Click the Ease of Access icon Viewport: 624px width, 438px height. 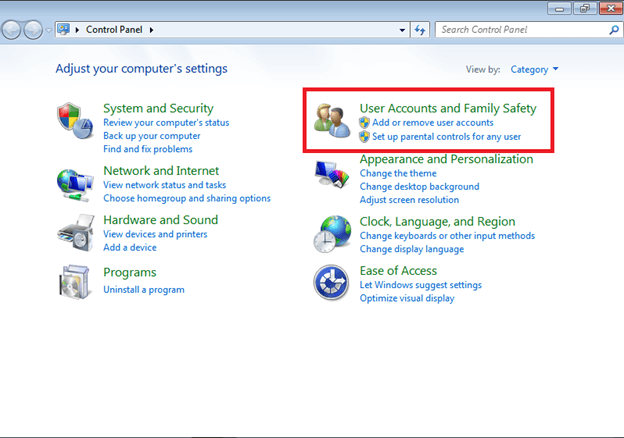pyautogui.click(x=331, y=282)
